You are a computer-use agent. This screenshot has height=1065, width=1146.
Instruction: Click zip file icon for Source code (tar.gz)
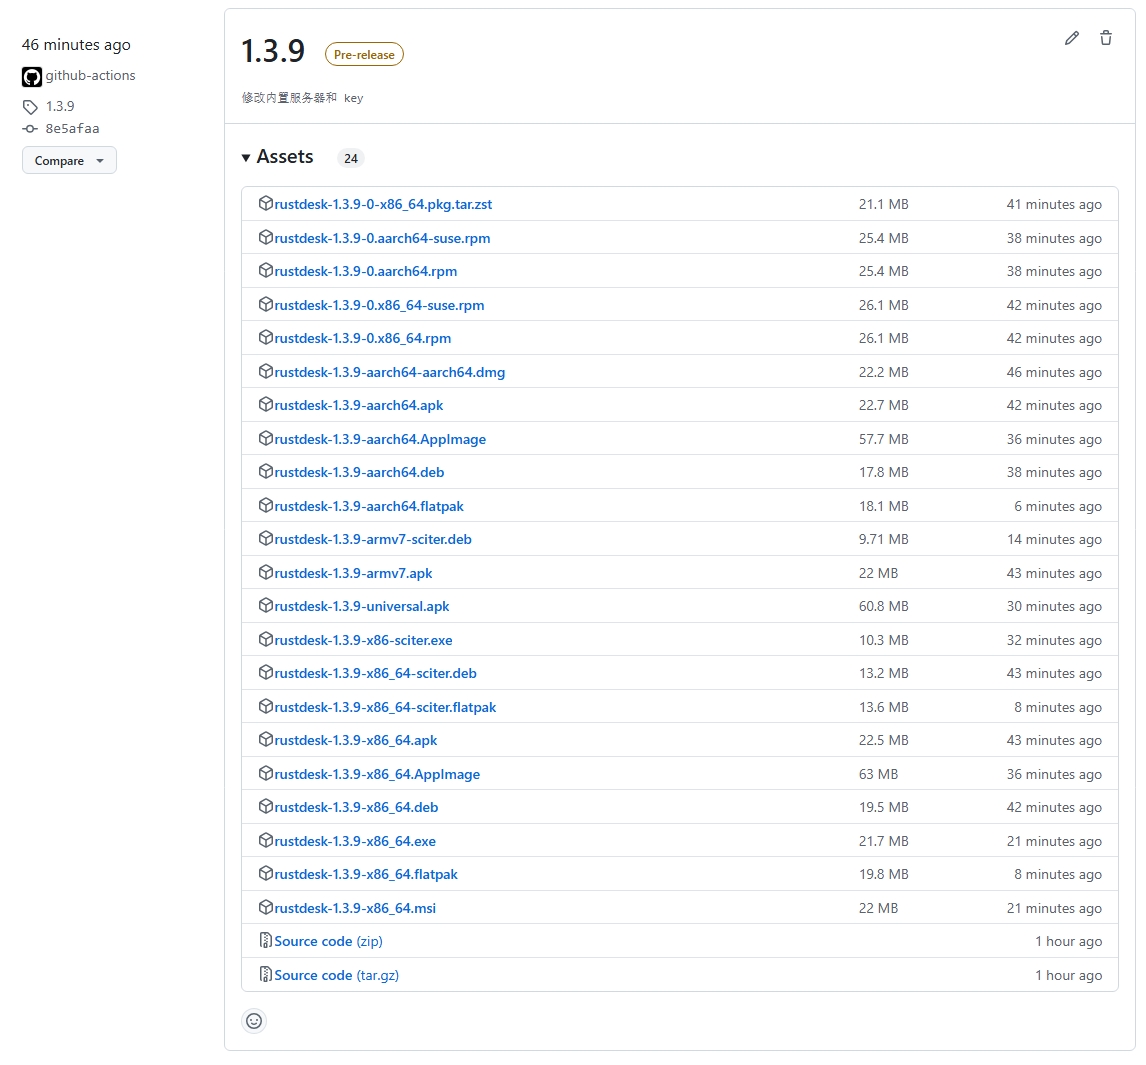(x=266, y=974)
